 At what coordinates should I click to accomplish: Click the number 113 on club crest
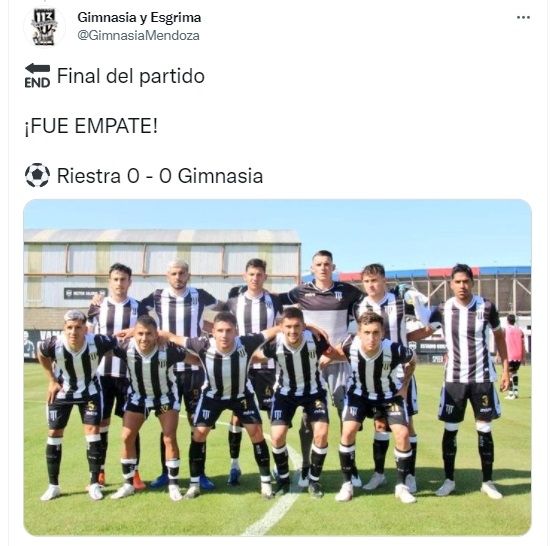tap(45, 16)
